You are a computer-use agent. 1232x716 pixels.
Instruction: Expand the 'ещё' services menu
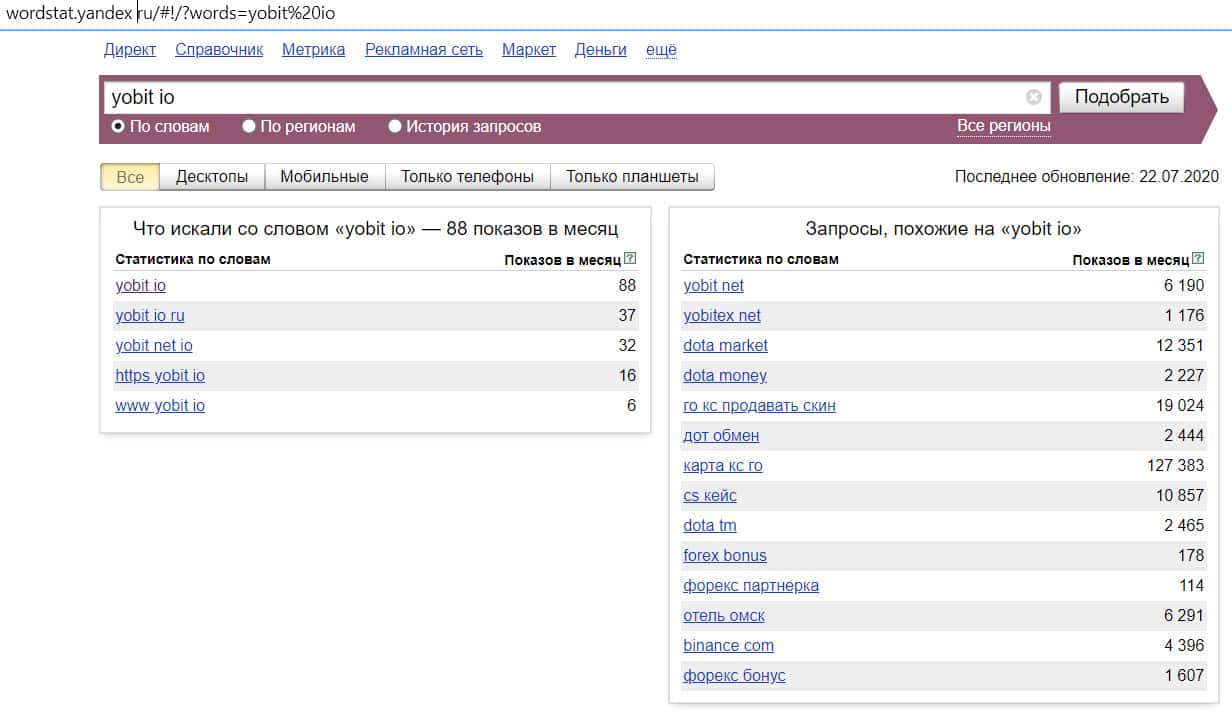tap(661, 50)
